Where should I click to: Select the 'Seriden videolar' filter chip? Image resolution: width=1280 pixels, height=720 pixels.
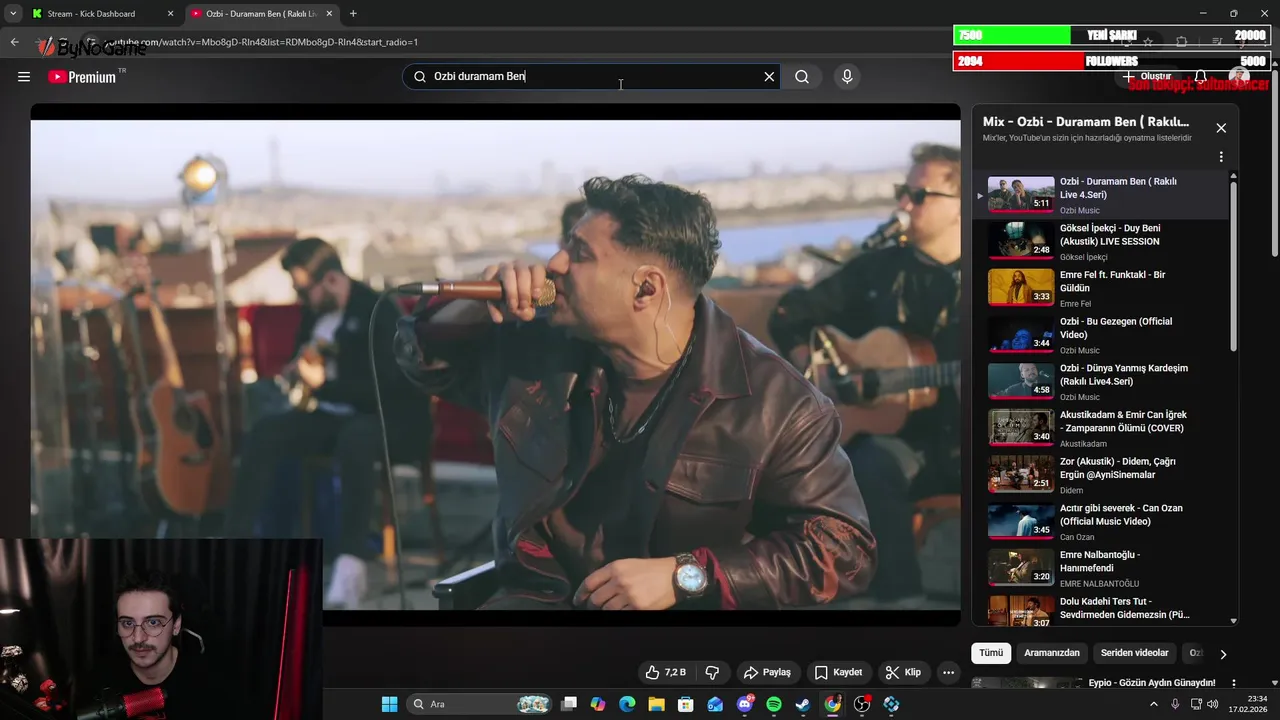point(1134,653)
